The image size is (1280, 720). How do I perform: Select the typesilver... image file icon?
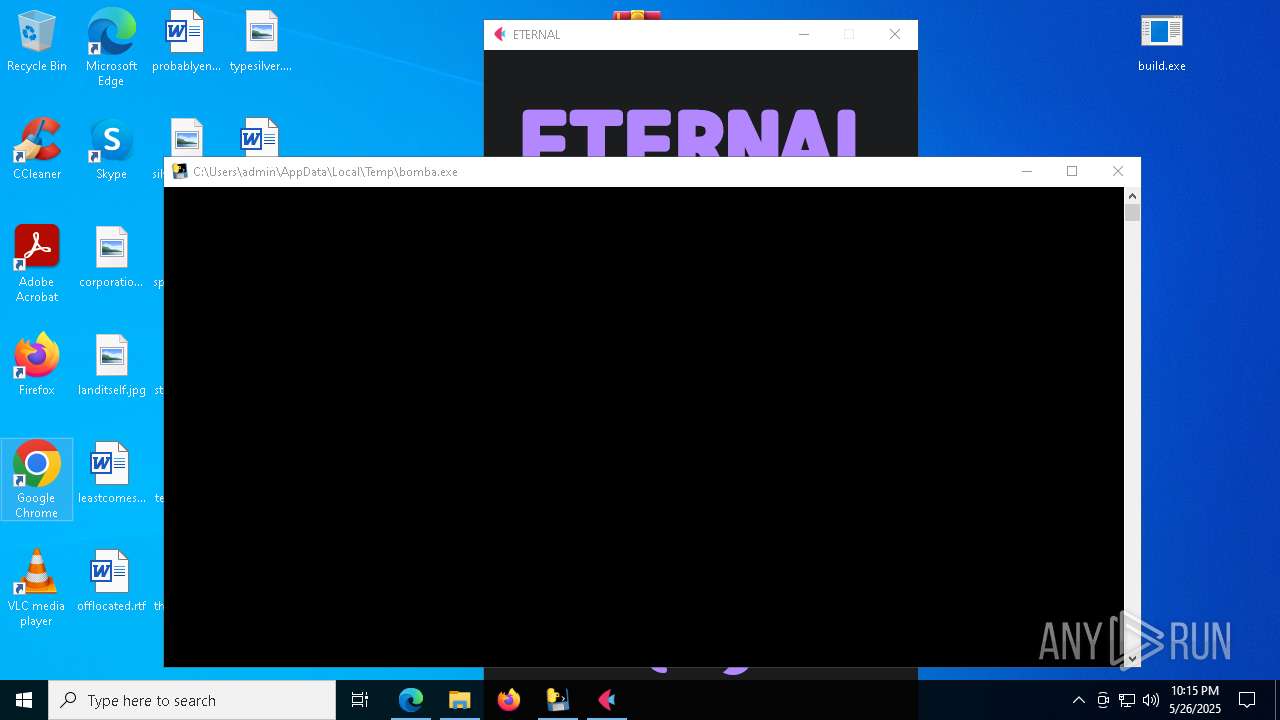[x=261, y=42]
